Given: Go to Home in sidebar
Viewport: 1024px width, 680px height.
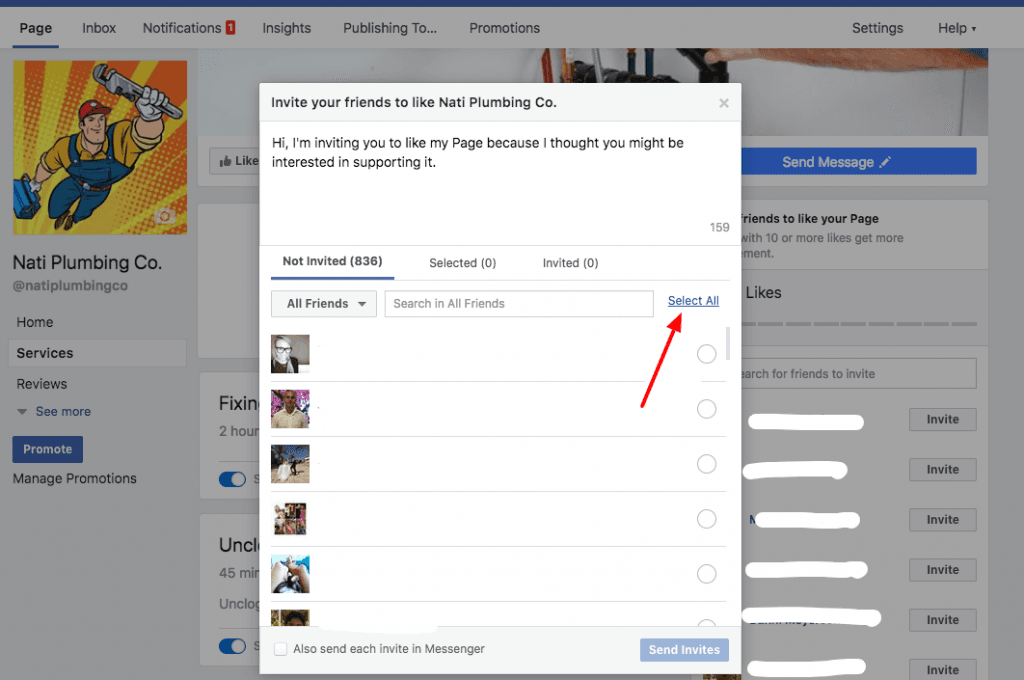Looking at the screenshot, I should [35, 322].
